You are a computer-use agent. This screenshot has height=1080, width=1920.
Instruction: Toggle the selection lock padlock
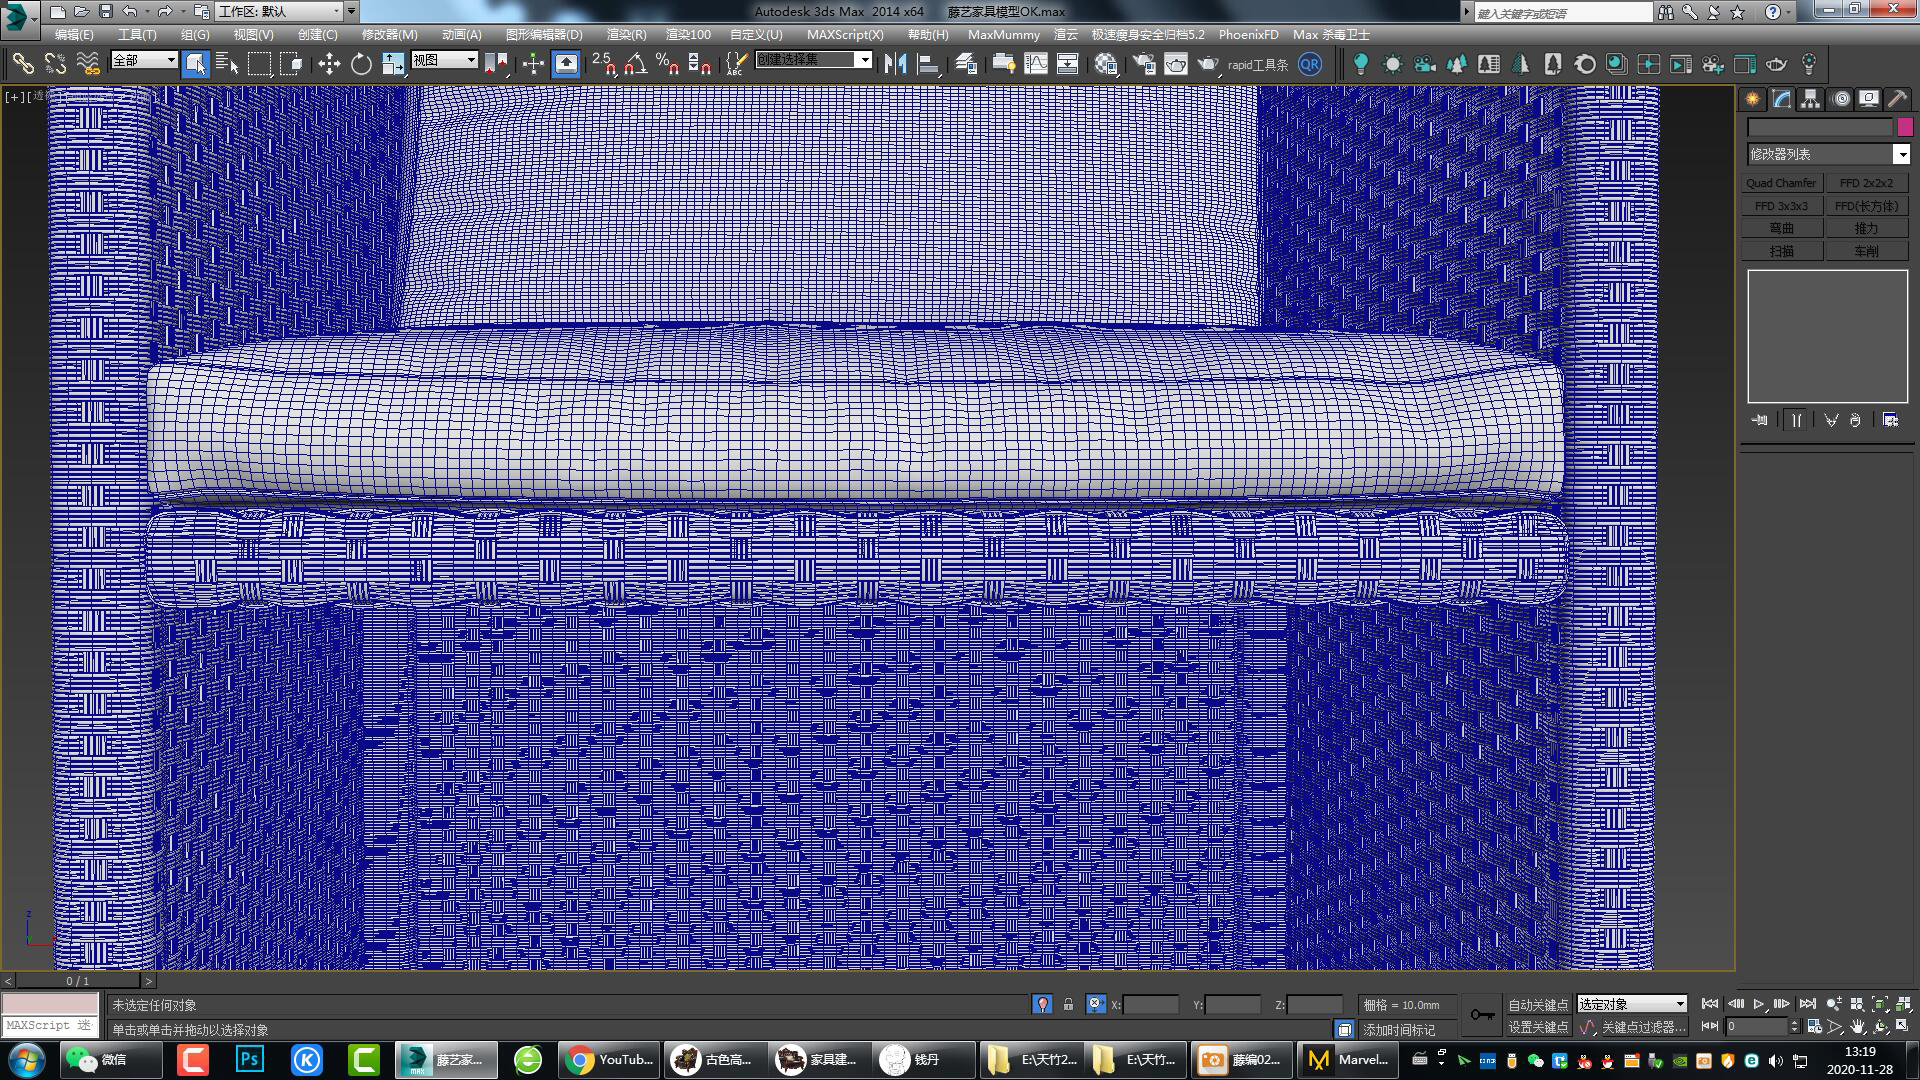[x=1068, y=1004]
